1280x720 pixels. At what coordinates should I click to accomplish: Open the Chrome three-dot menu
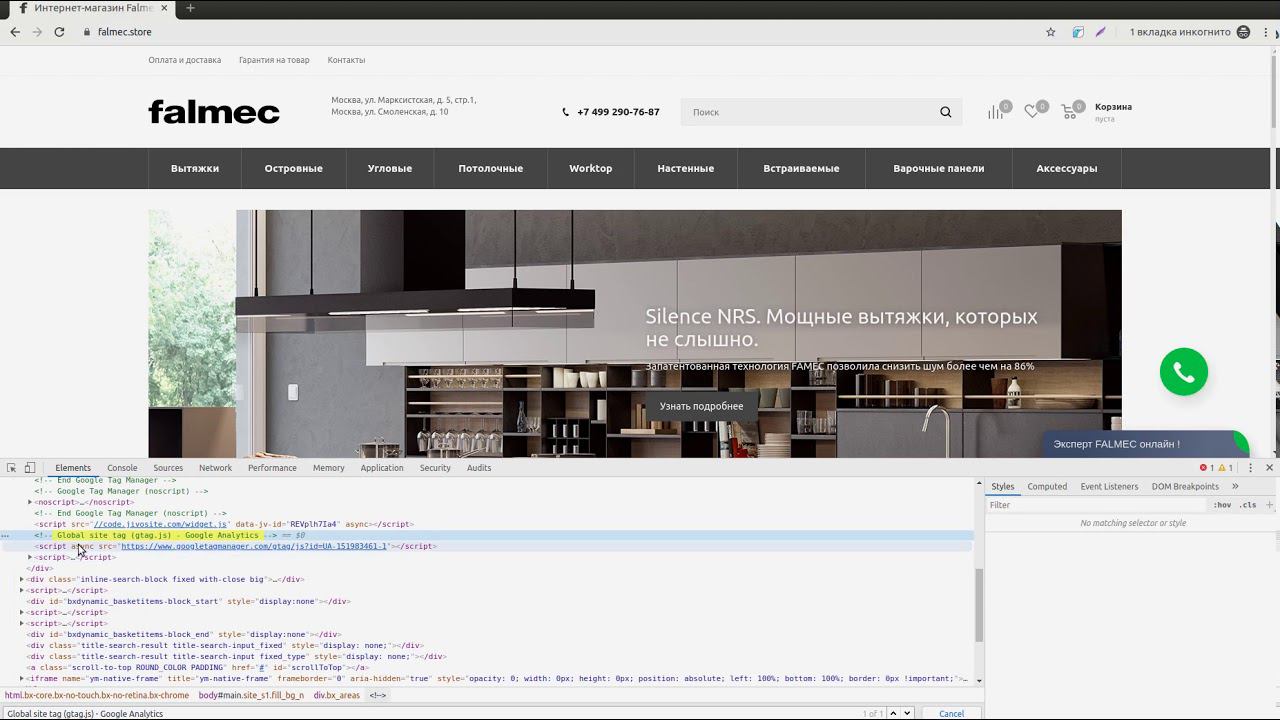click(x=1266, y=32)
